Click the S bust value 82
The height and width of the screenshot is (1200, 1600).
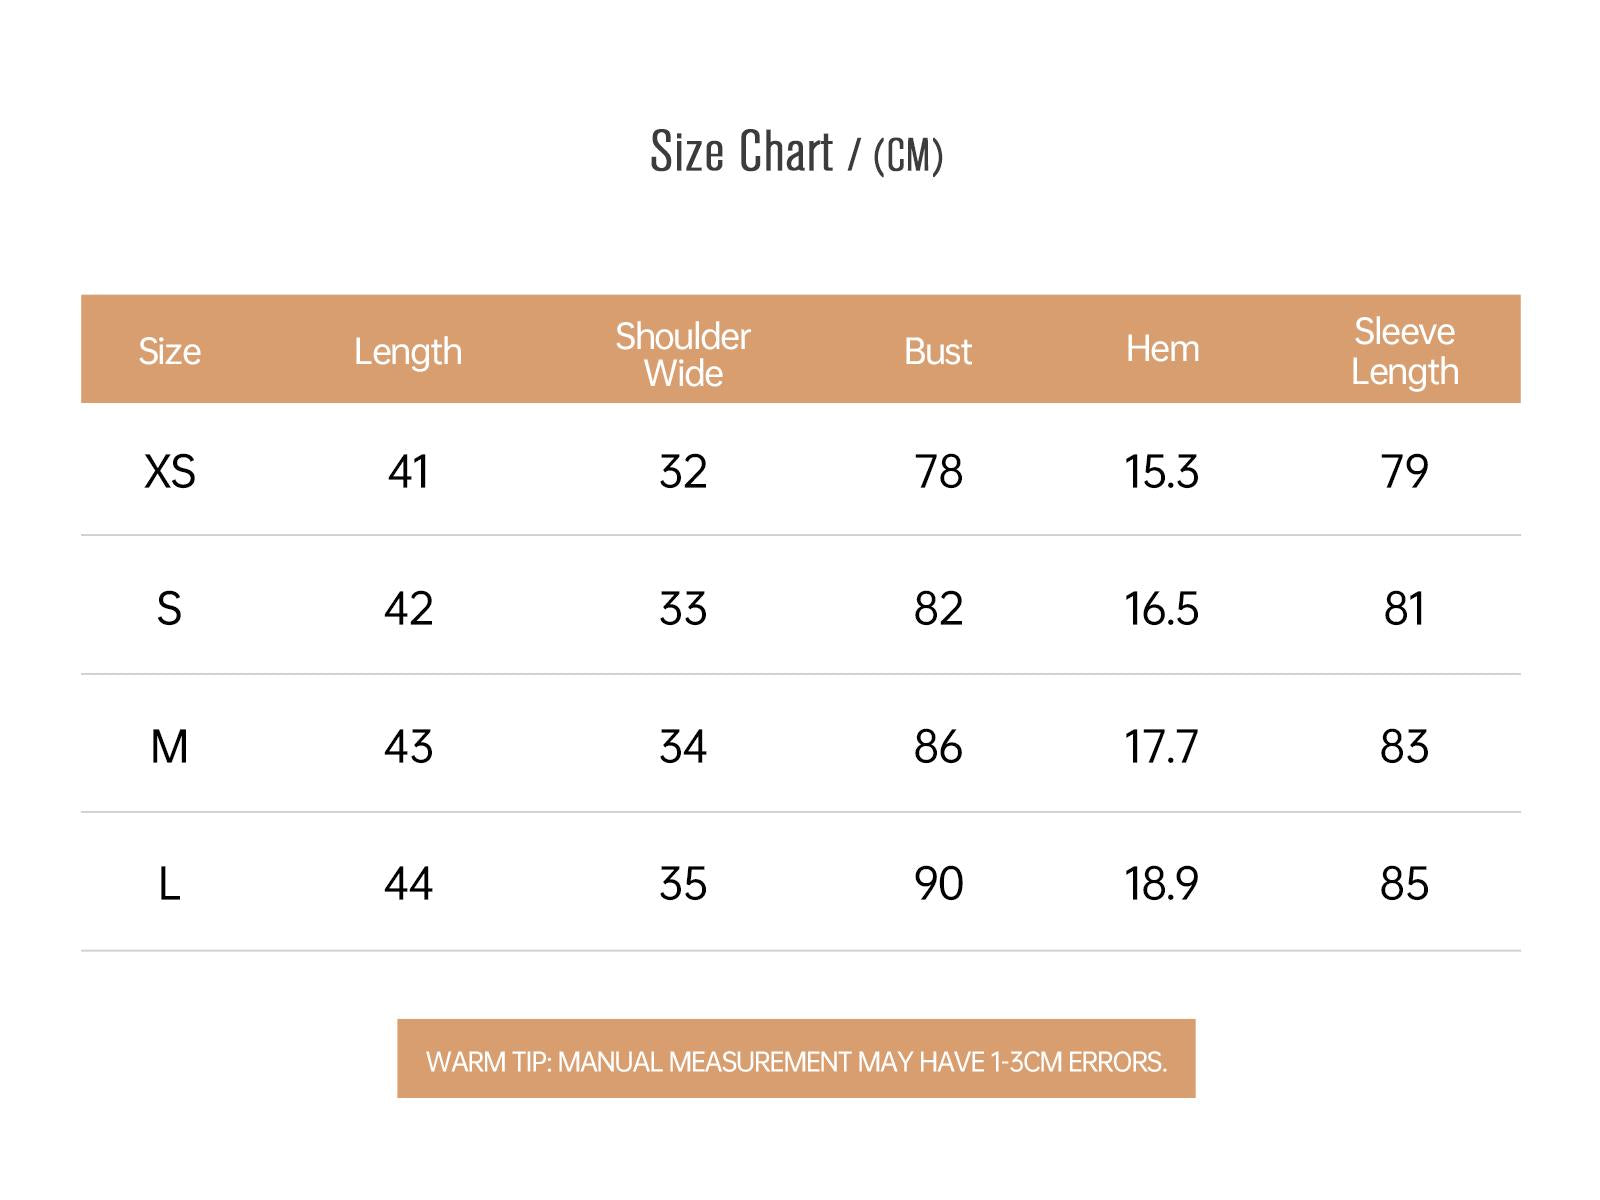coord(938,608)
